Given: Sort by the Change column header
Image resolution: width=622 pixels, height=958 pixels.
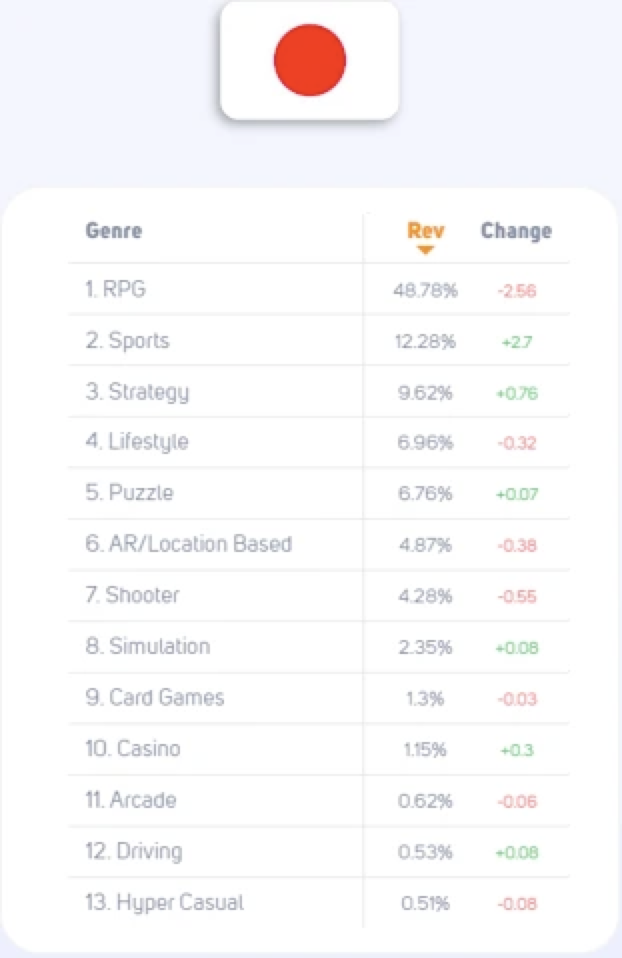Looking at the screenshot, I should 516,230.
